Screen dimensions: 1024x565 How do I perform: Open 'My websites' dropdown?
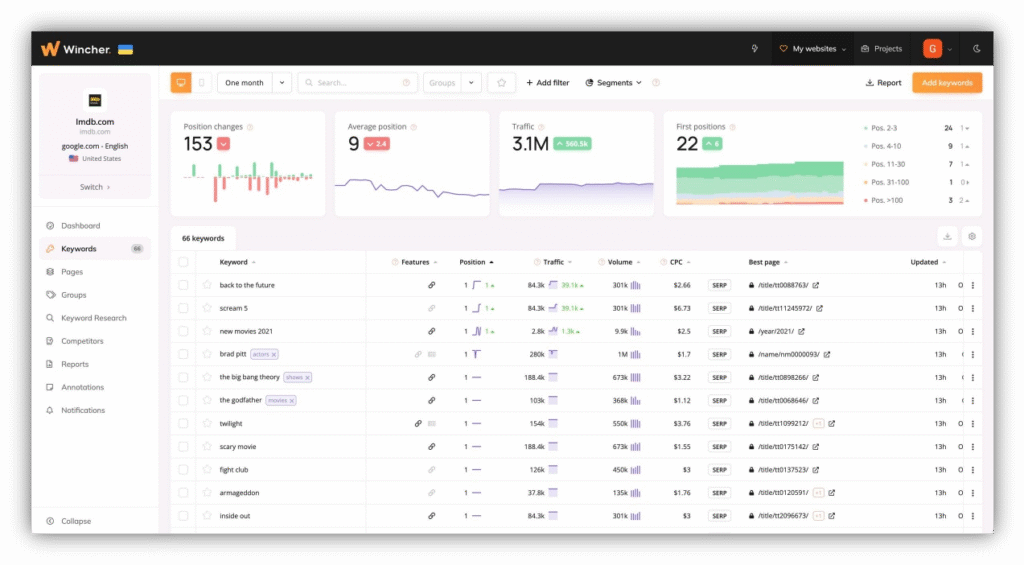click(813, 48)
